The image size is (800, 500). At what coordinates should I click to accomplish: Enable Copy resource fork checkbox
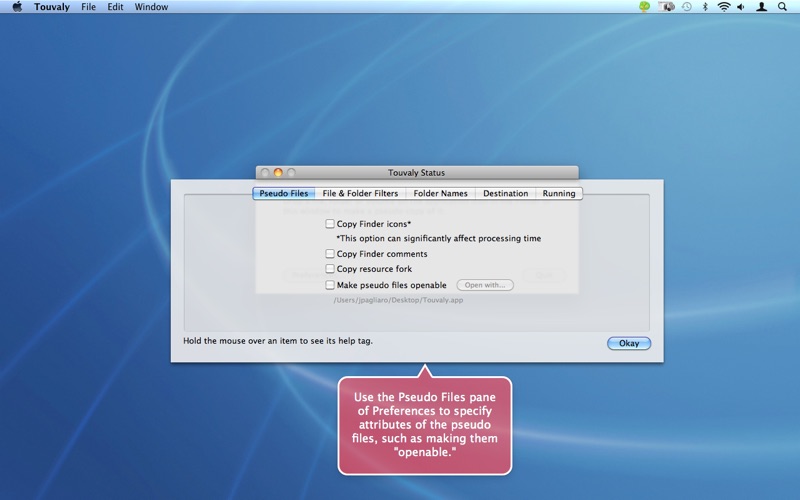(x=330, y=268)
